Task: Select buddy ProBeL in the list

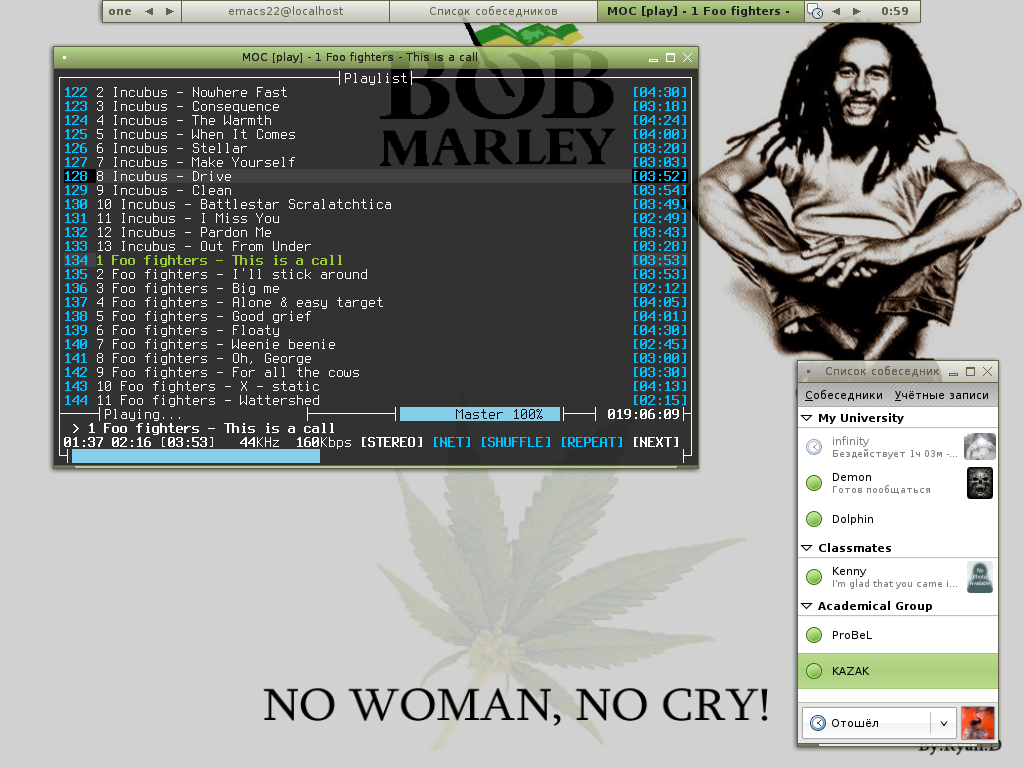Action: coord(898,635)
